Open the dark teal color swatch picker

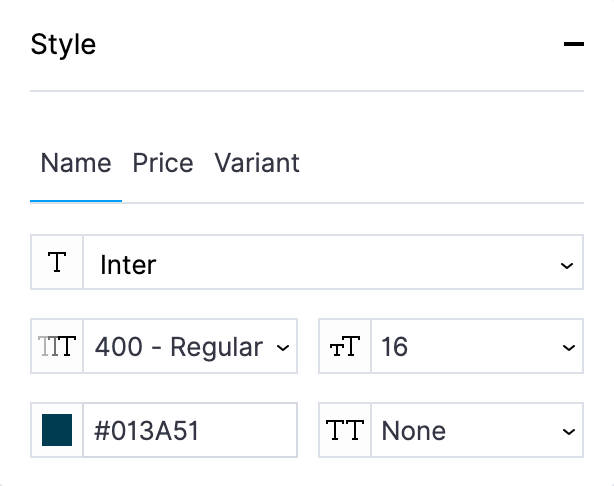(57, 431)
